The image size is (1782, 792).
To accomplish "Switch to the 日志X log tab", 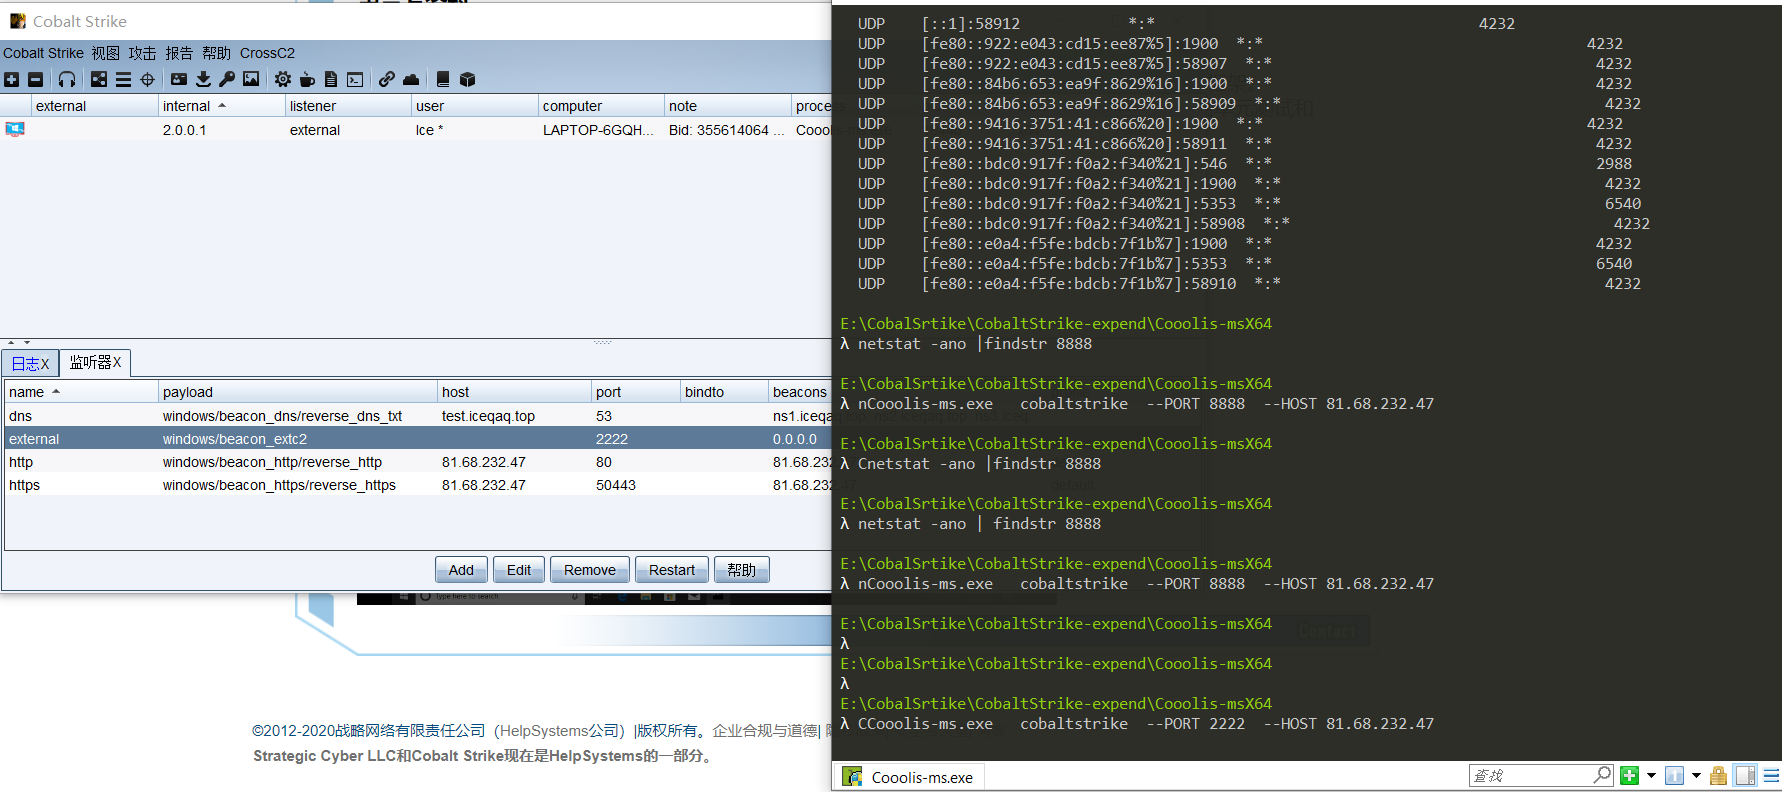I will tap(31, 364).
